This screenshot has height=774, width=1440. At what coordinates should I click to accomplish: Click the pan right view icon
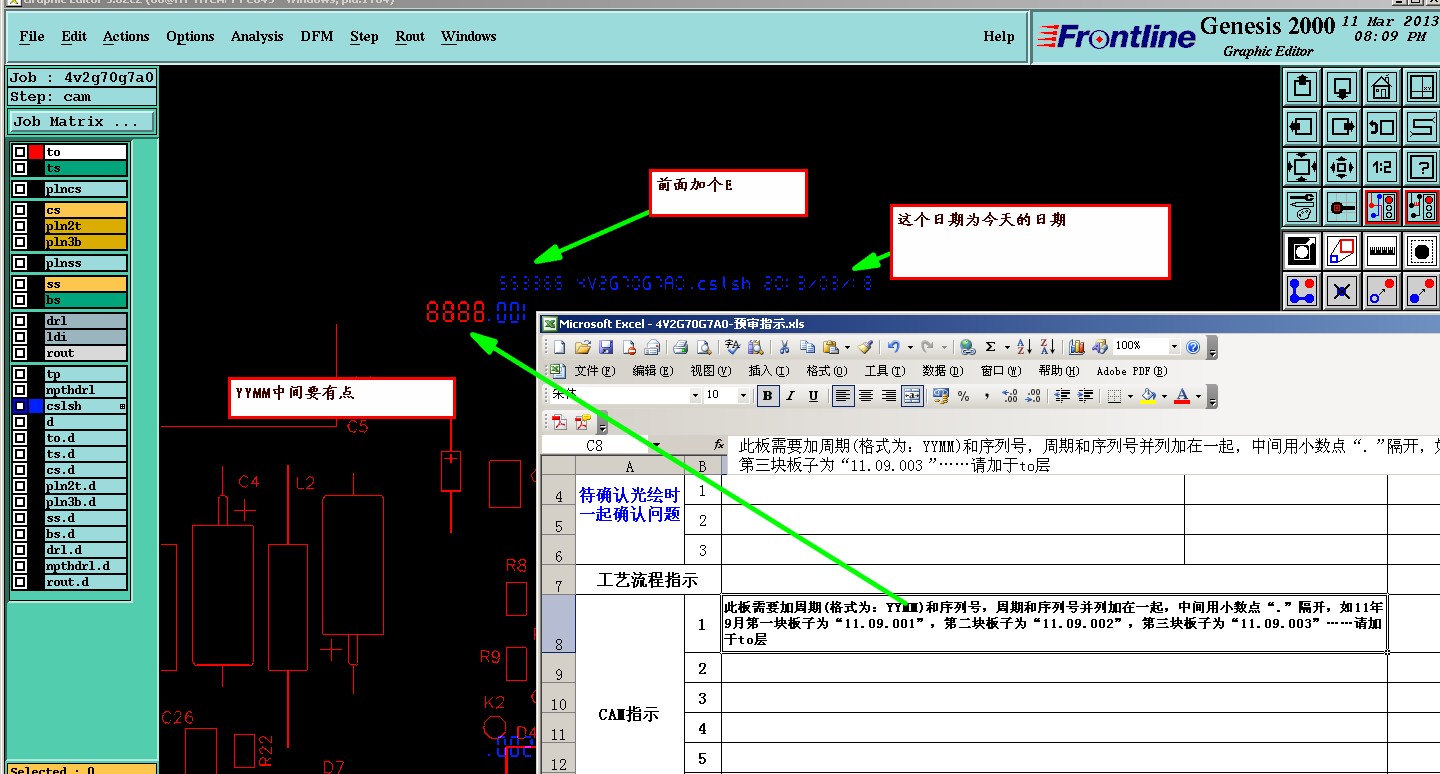coord(1342,127)
